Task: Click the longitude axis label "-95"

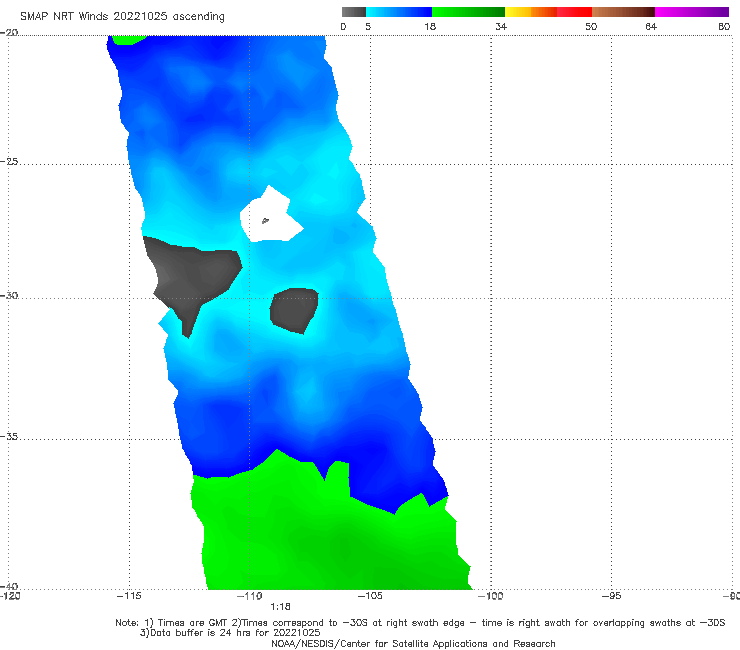Action: tap(611, 596)
